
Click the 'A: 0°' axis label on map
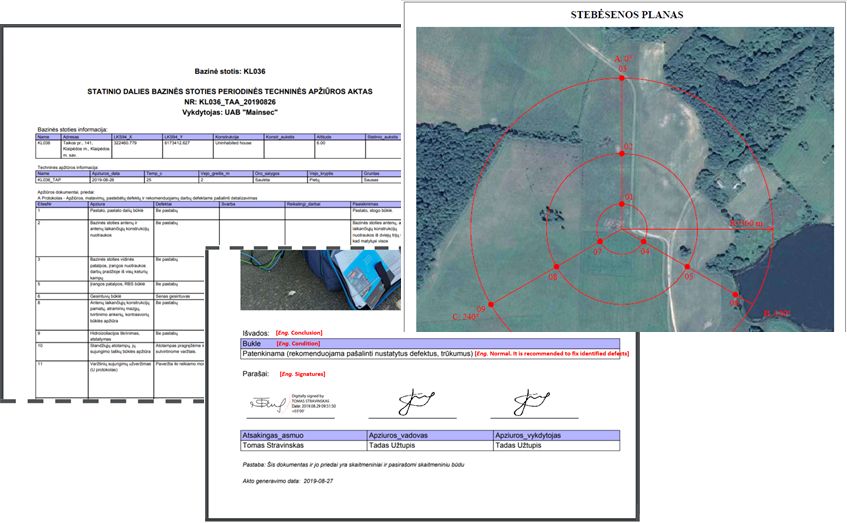point(624,58)
